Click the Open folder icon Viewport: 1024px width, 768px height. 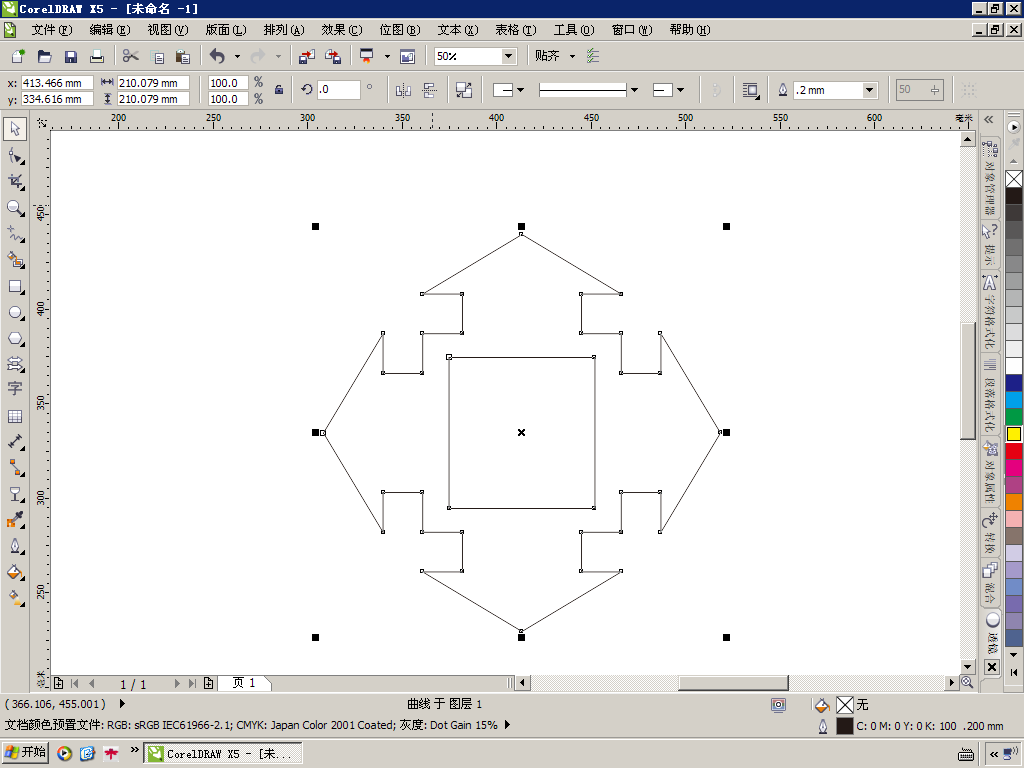44,56
